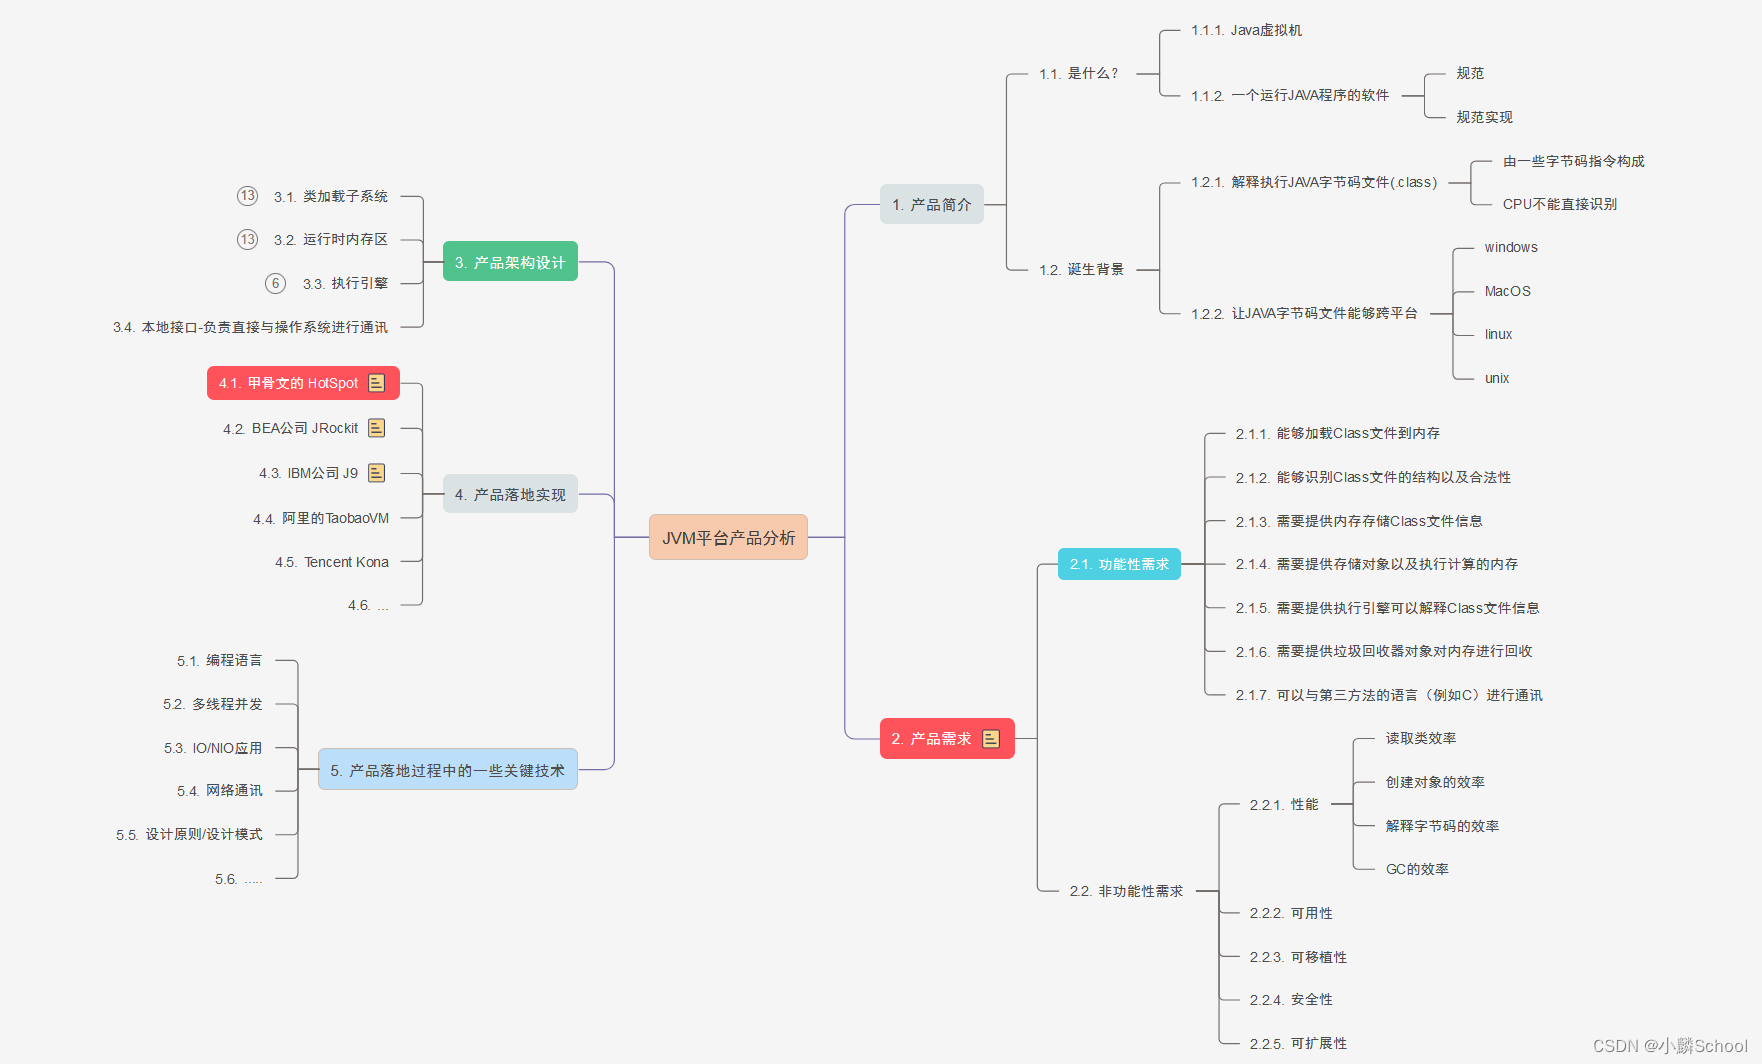This screenshot has width=1762, height=1064.
Task: Click topic 4.5. Tencent Kona
Action: pos(332,563)
